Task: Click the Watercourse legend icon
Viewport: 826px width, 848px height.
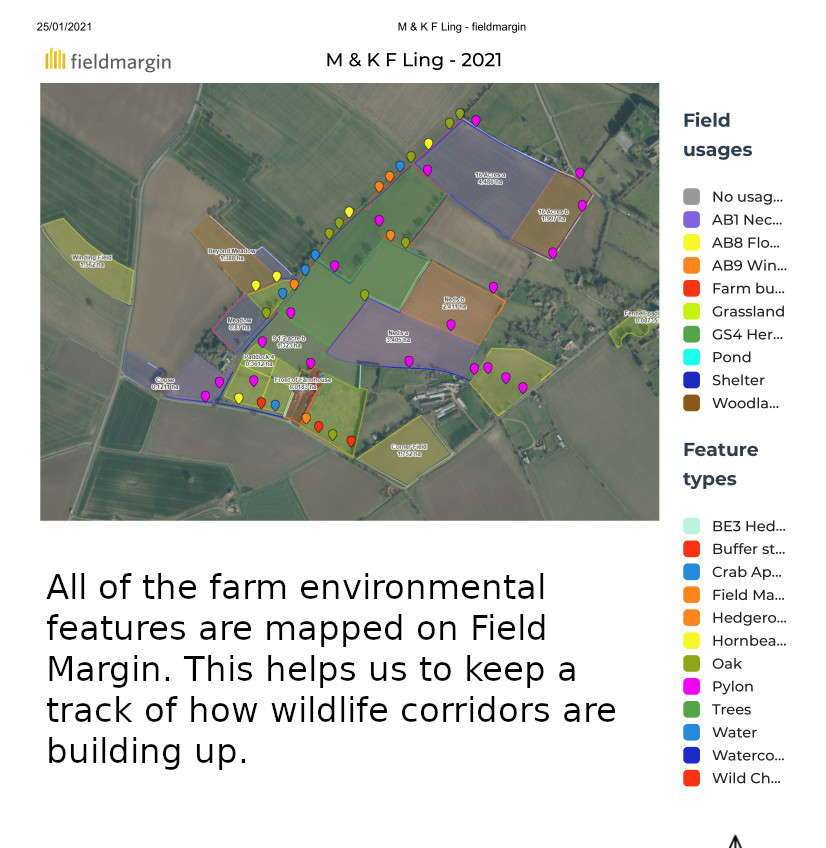Action: (691, 756)
